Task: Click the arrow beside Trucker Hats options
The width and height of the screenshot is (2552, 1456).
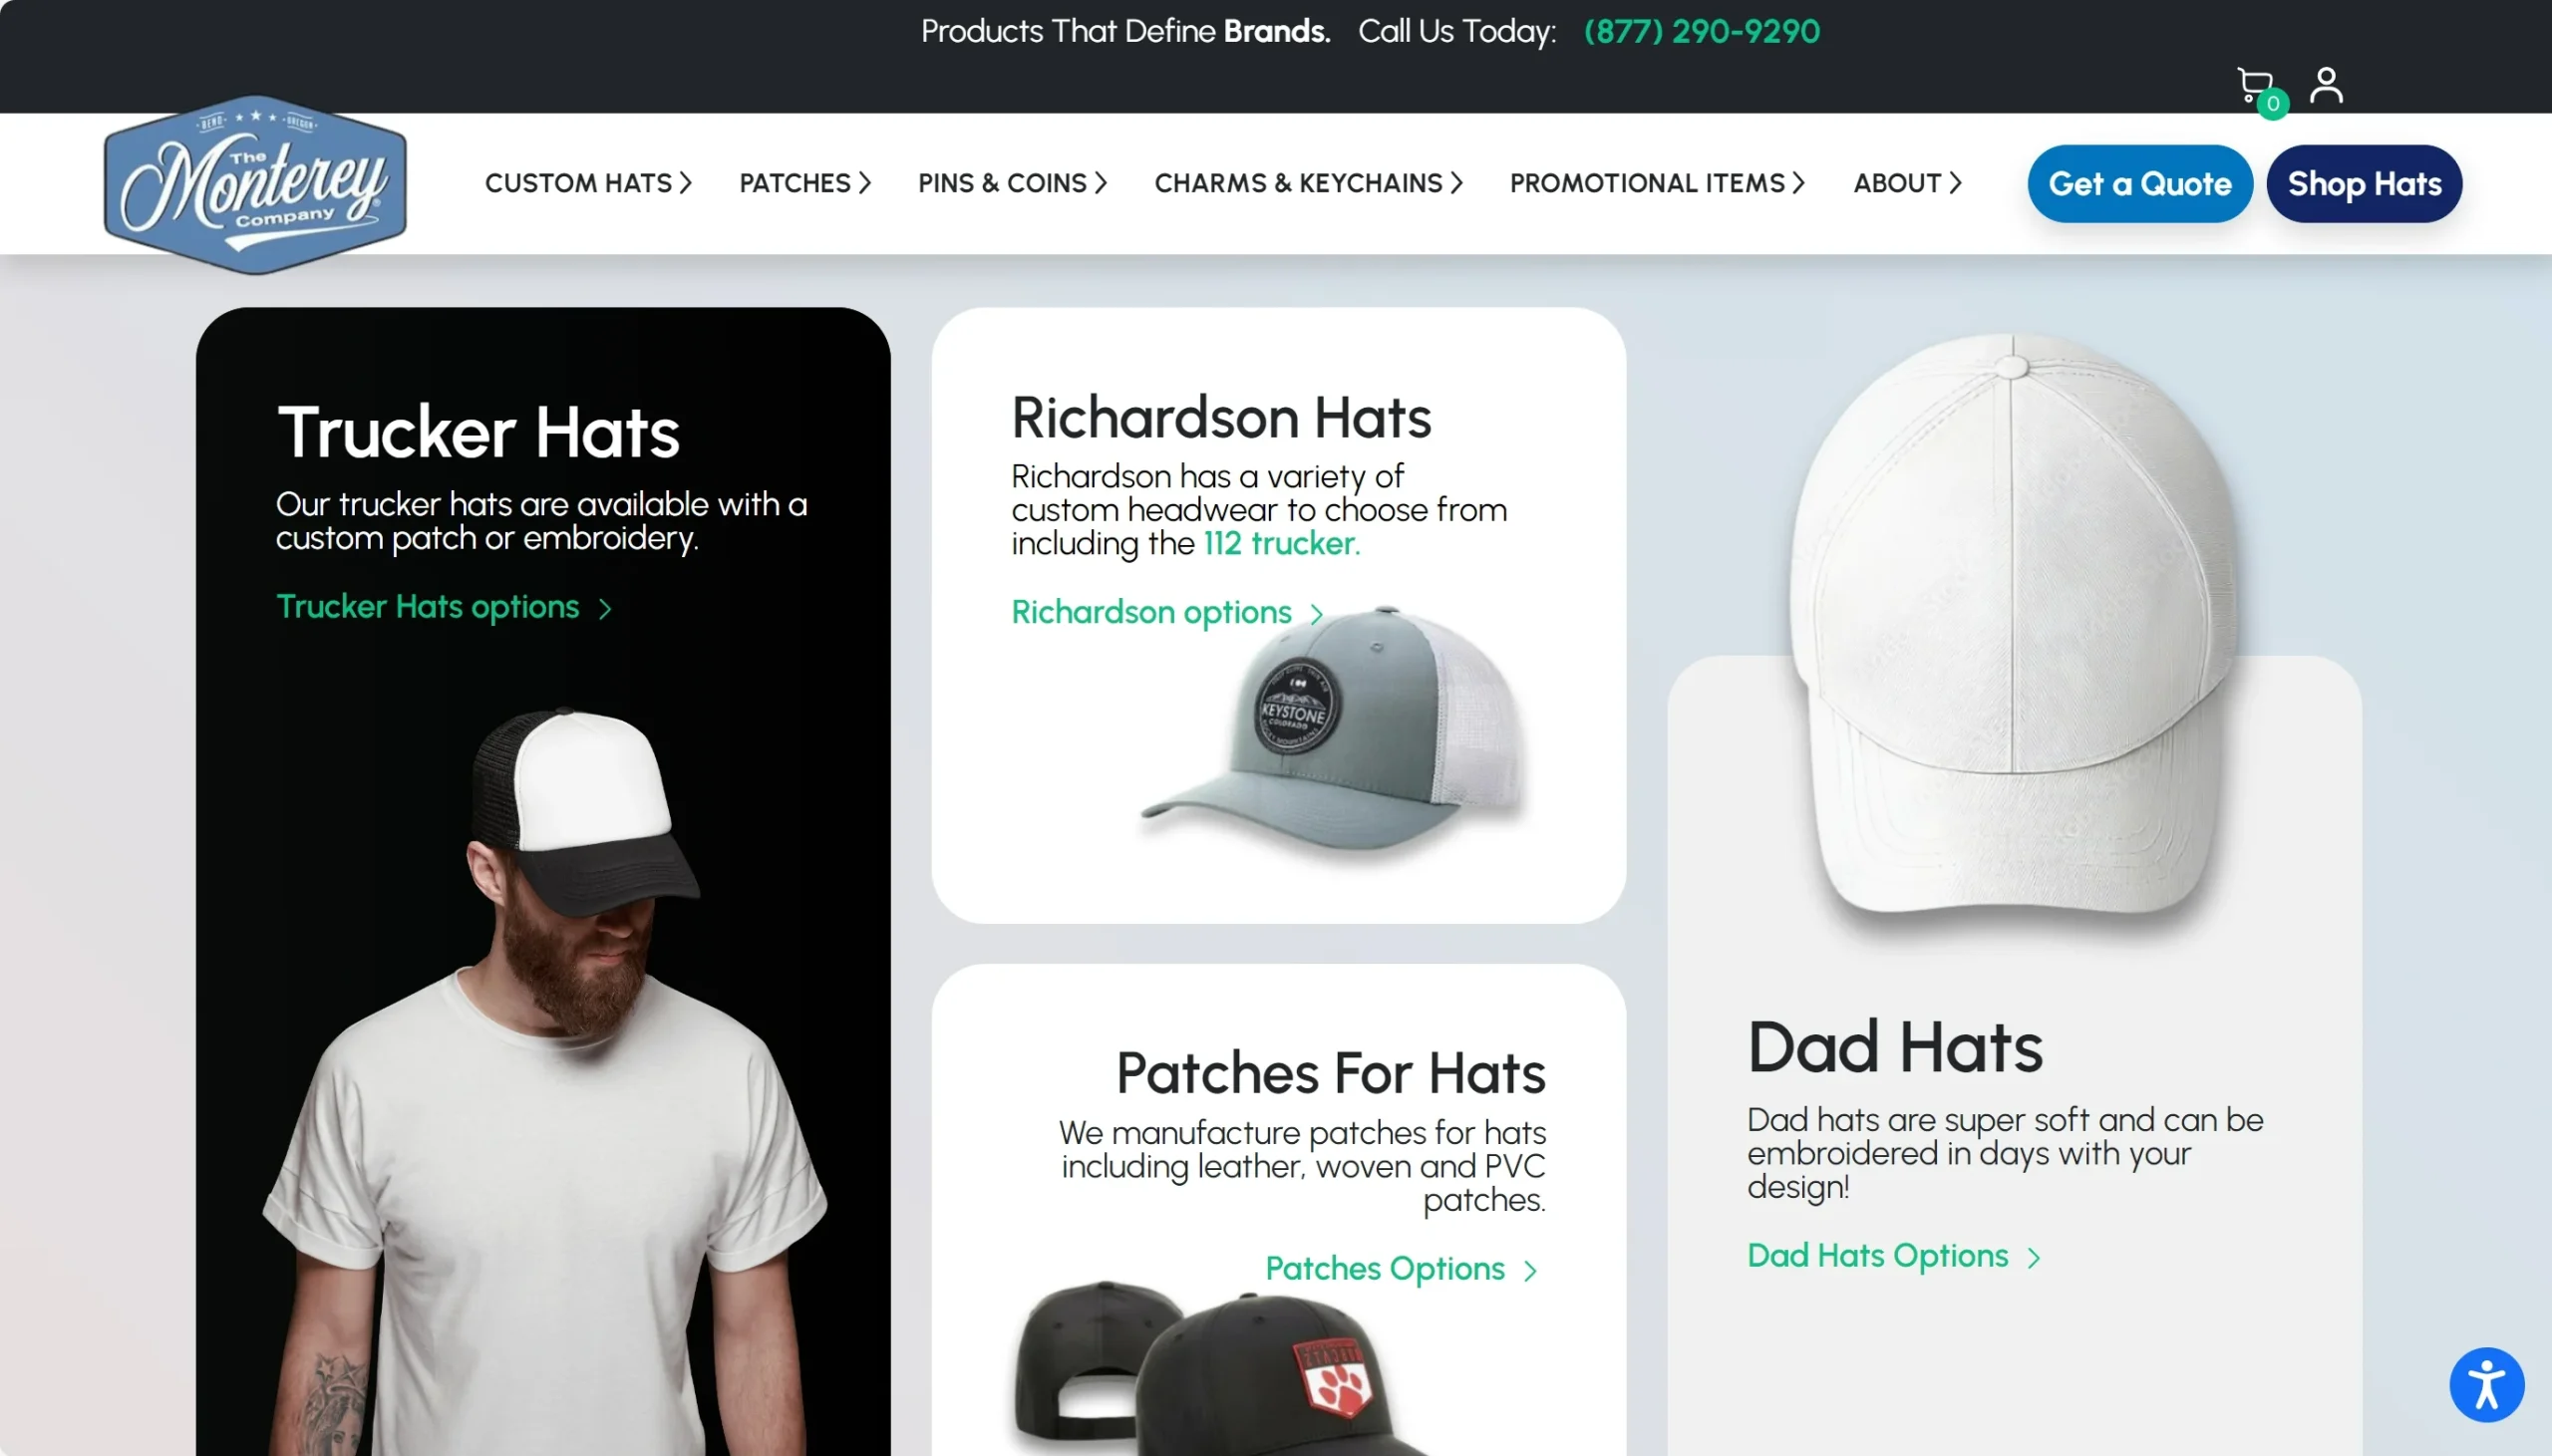Action: [x=605, y=609]
